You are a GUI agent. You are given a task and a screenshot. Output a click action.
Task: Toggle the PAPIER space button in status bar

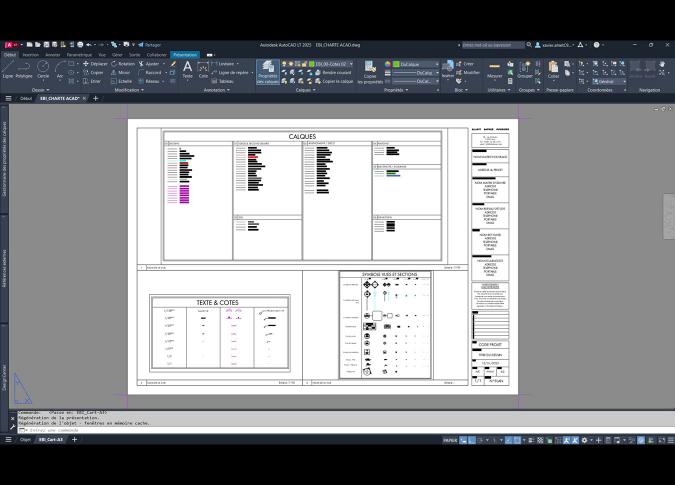point(450,440)
